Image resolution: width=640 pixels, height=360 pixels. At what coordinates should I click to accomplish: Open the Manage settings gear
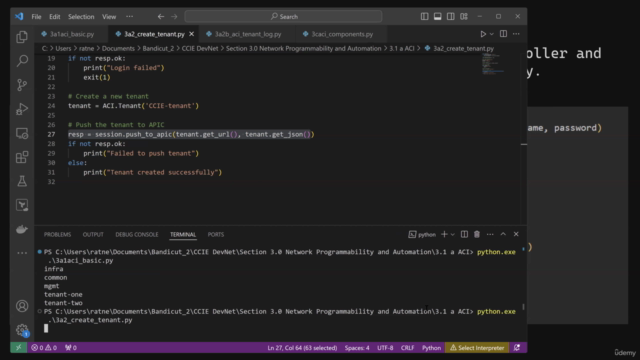click(x=22, y=330)
